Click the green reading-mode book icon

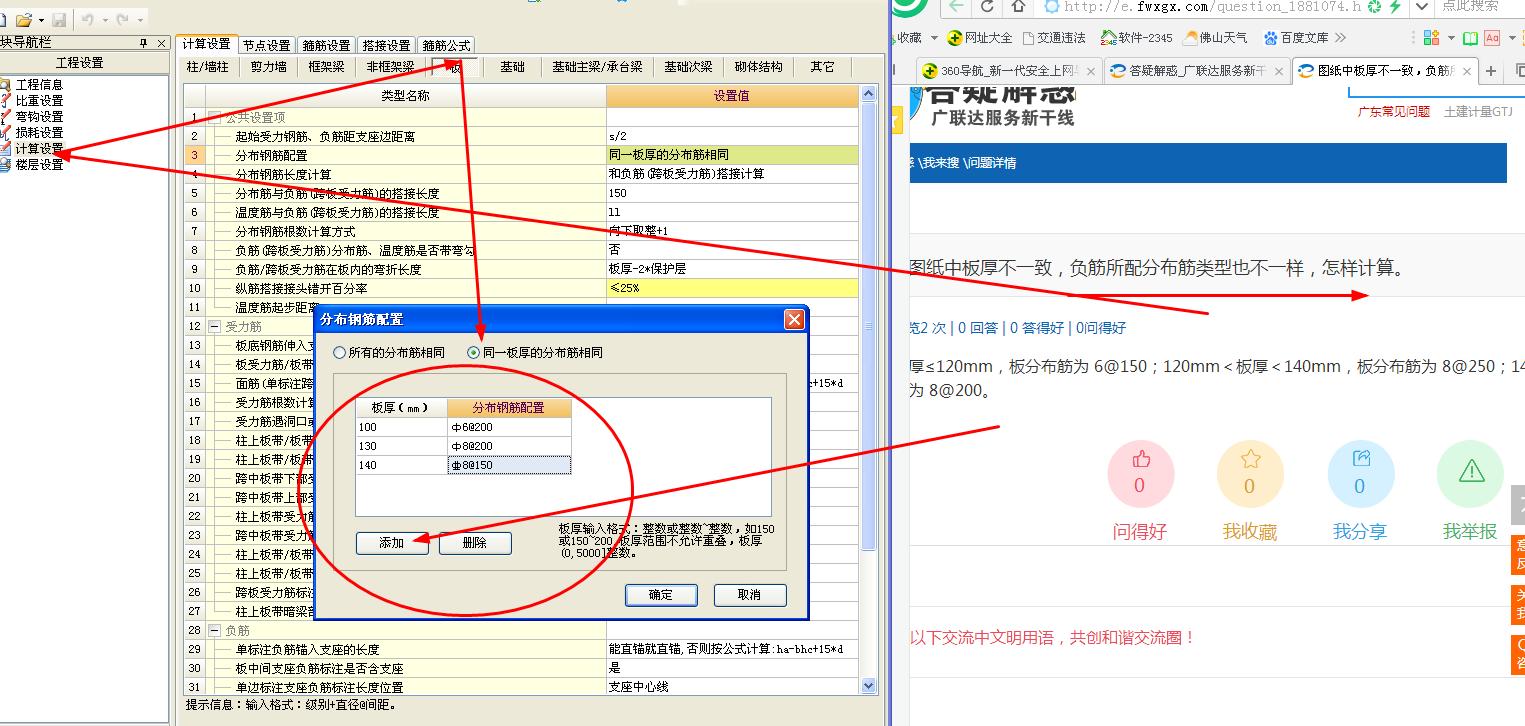[1470, 38]
